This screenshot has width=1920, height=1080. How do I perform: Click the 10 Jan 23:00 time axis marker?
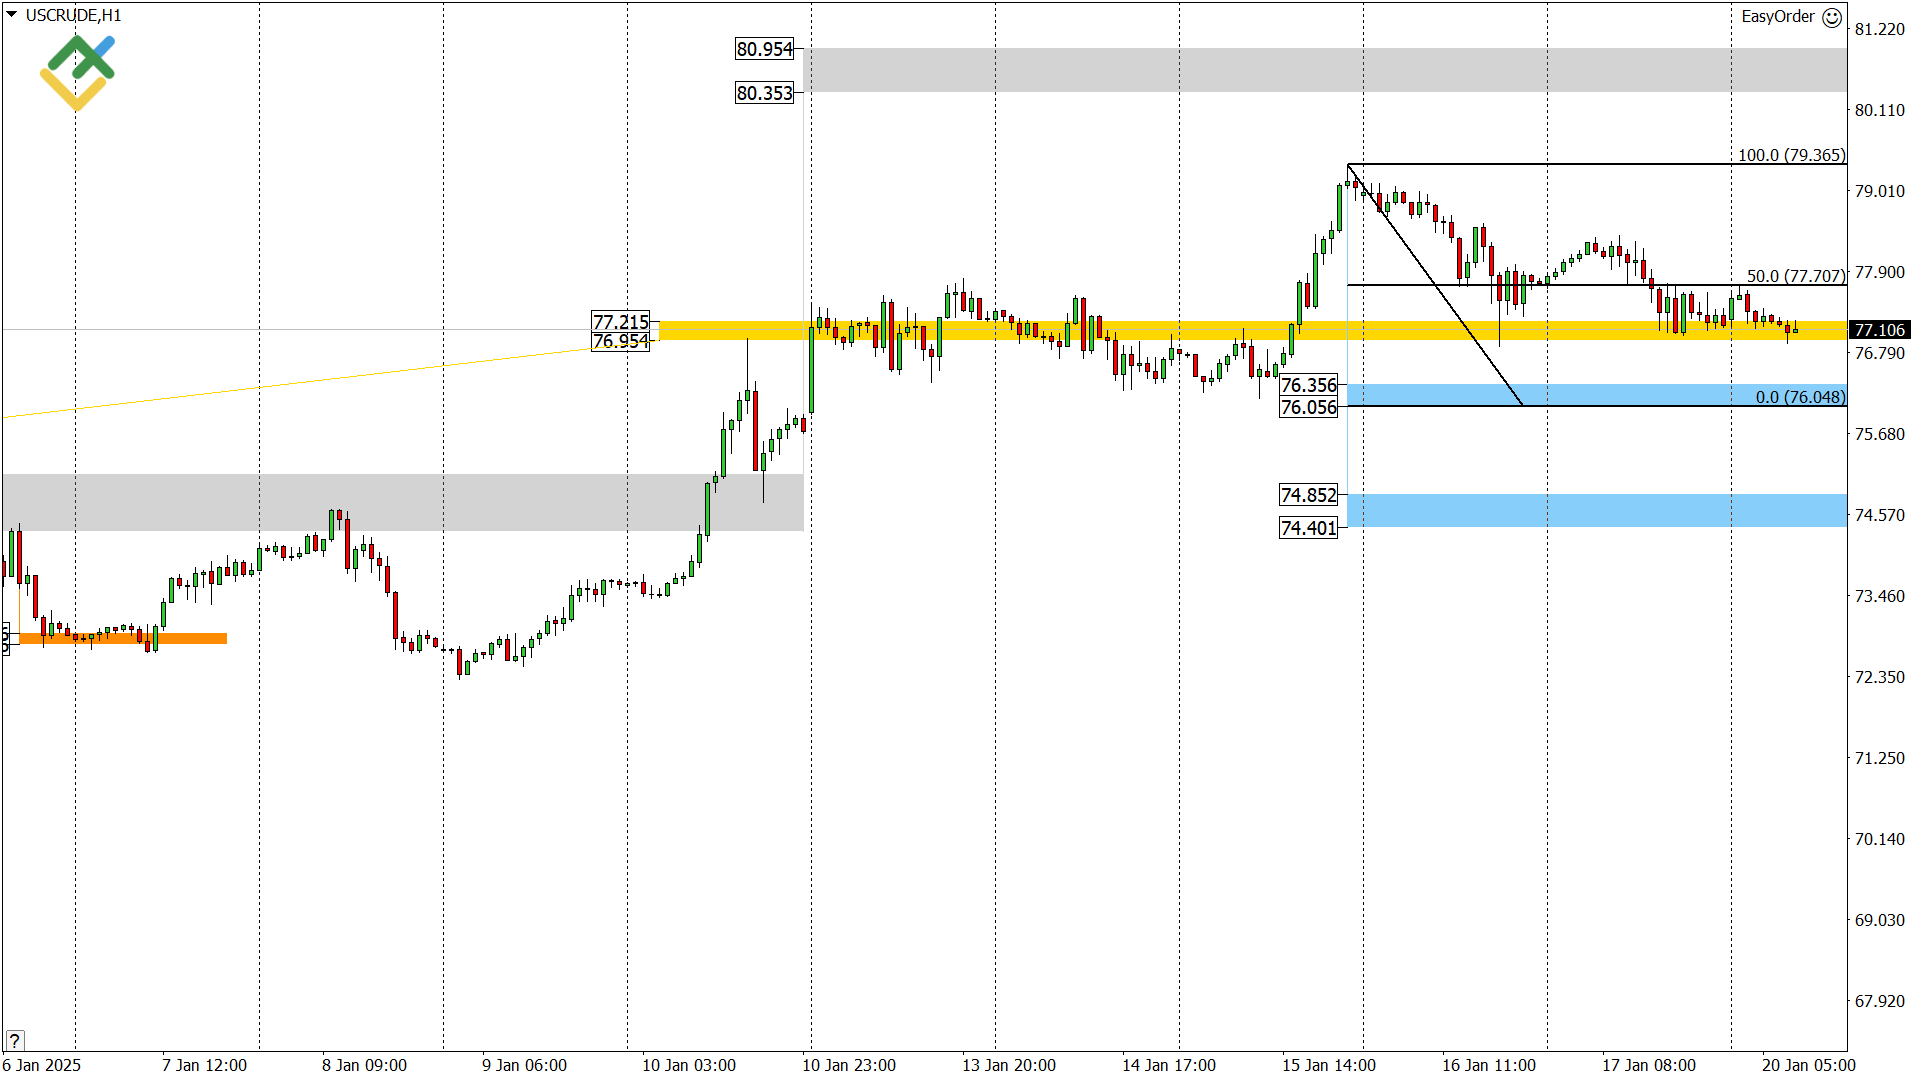[849, 1065]
